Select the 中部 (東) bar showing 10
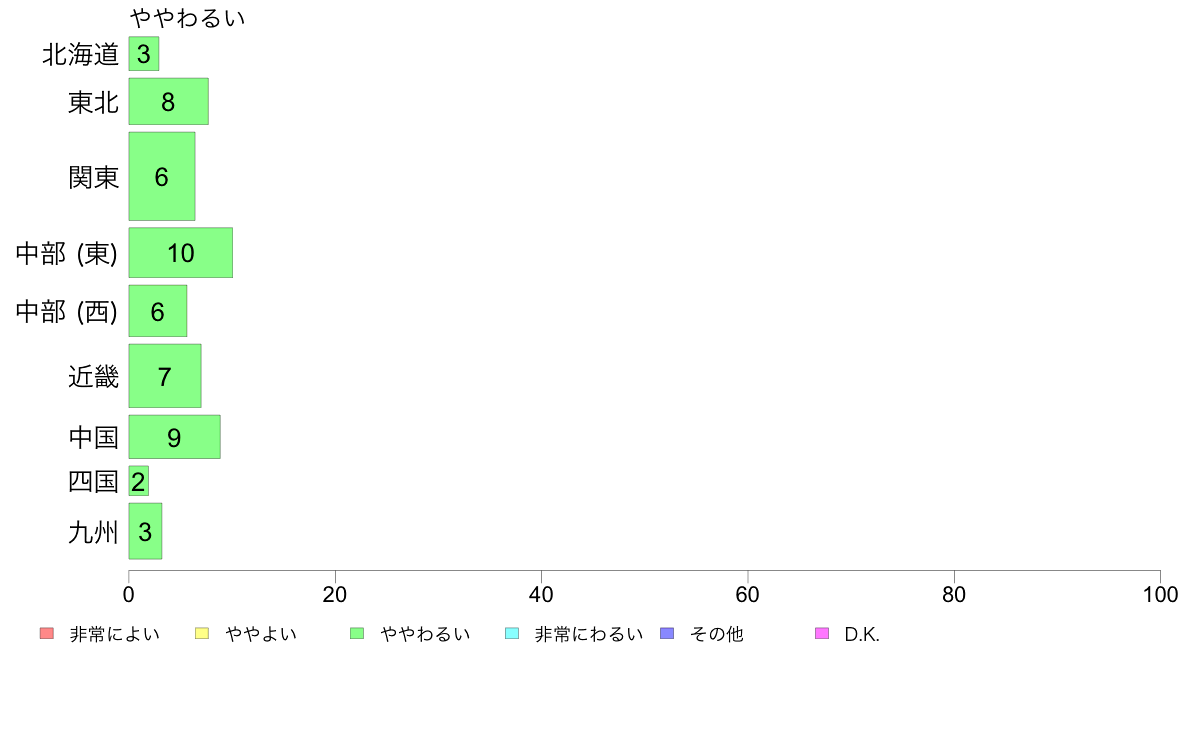The height and width of the screenshot is (736, 1188). click(x=180, y=252)
